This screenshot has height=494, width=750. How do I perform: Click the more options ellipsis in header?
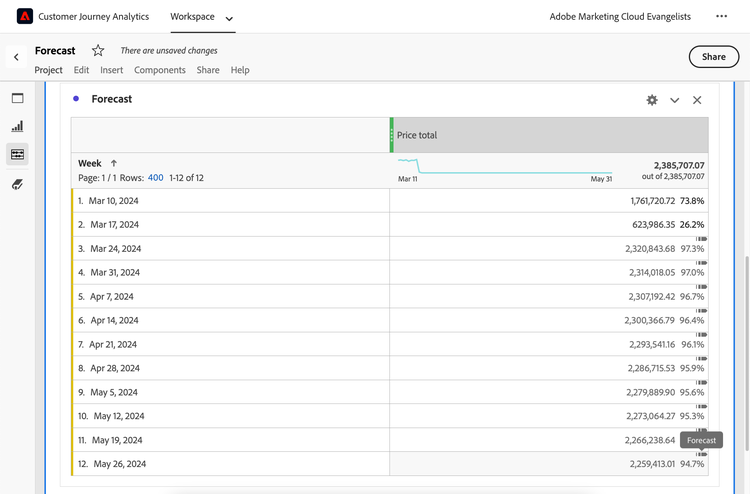point(722,16)
